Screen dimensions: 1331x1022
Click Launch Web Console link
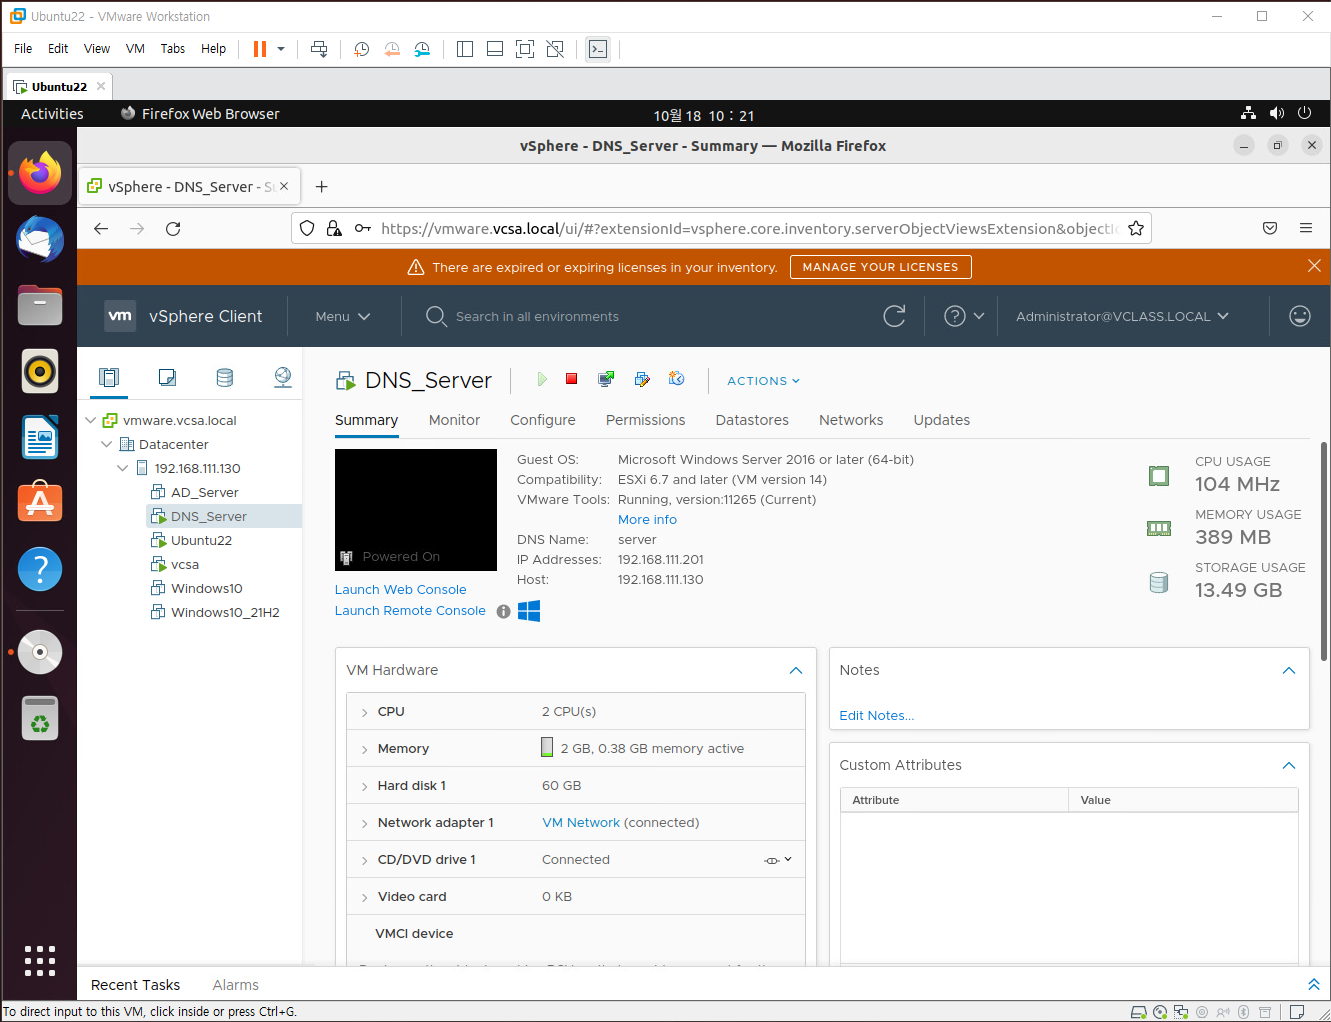click(x=401, y=590)
